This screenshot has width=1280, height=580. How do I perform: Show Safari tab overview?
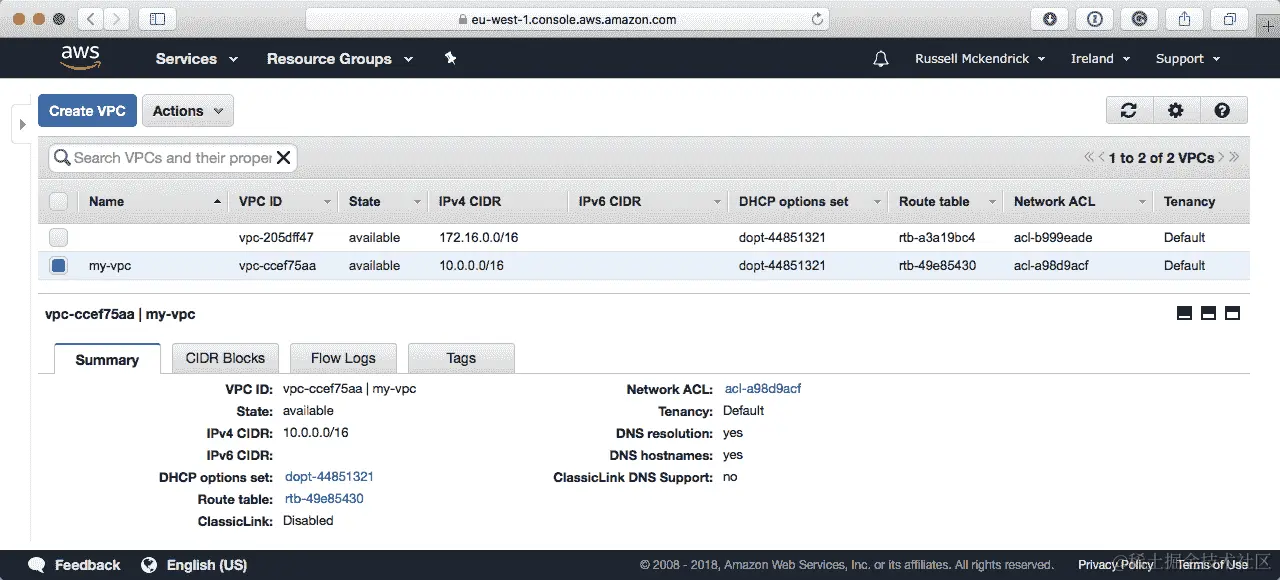1230,19
